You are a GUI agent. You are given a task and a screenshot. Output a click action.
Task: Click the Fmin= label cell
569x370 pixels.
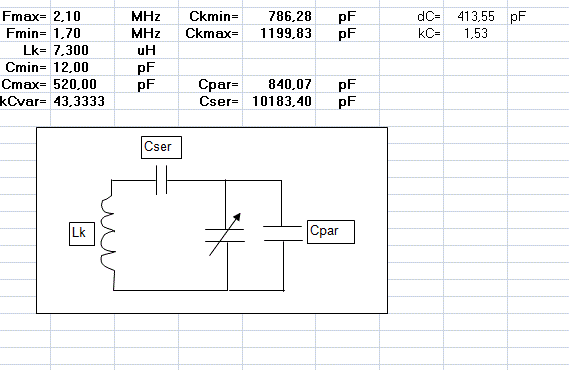click(25, 33)
